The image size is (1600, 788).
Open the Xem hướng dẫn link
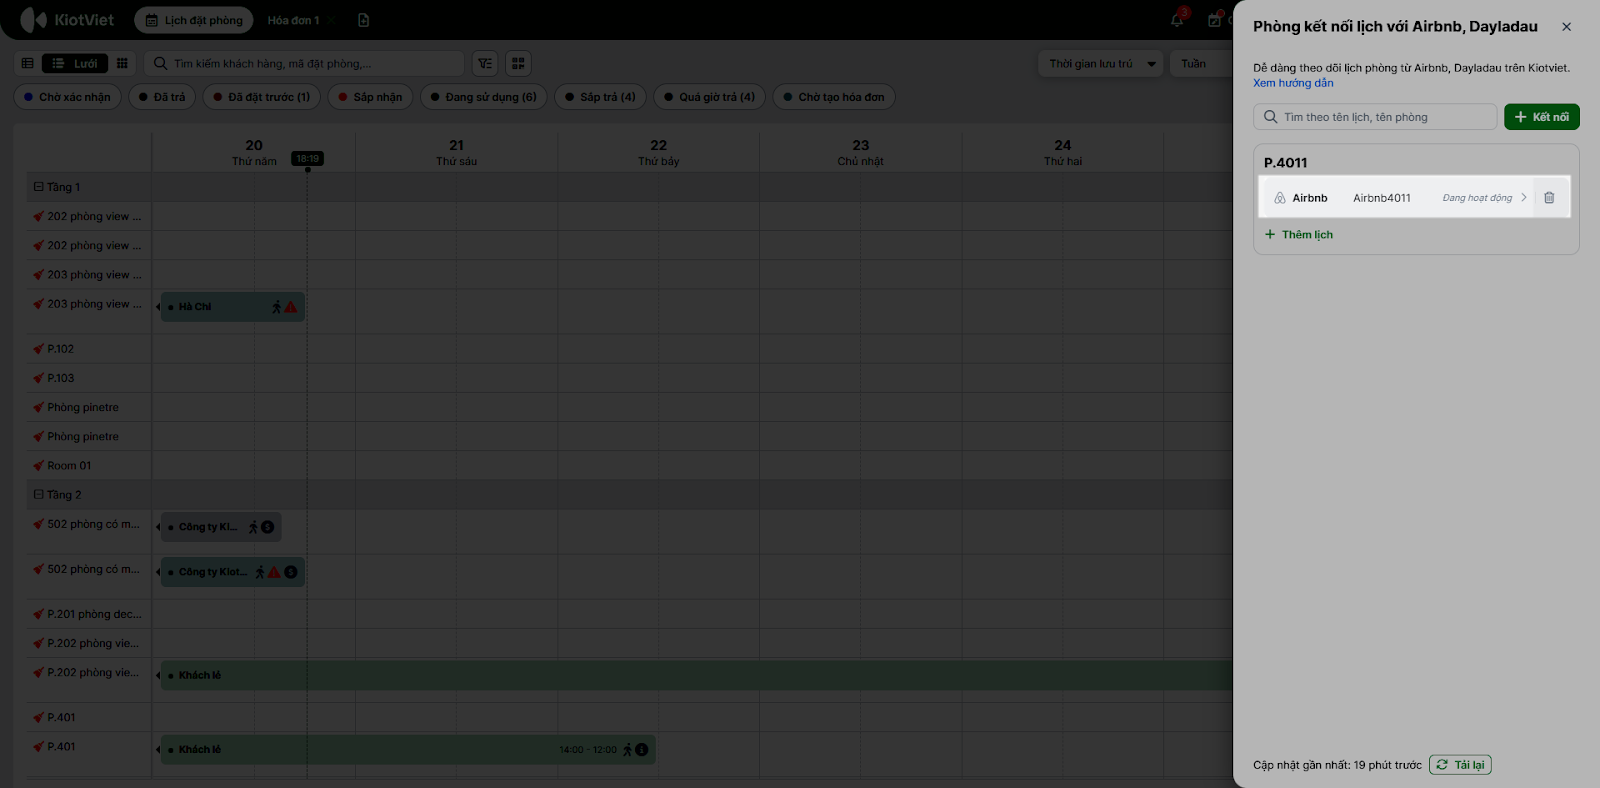pos(1293,83)
